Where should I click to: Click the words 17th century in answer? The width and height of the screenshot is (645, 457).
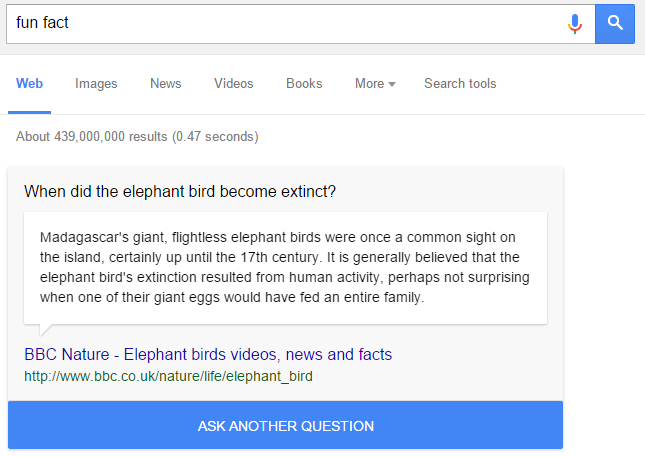279,257
